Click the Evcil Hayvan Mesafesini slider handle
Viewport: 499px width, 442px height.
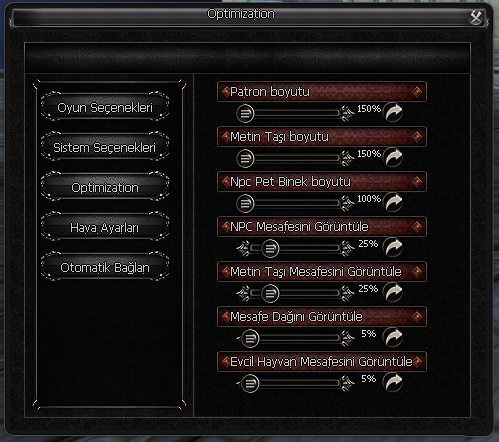[250, 384]
